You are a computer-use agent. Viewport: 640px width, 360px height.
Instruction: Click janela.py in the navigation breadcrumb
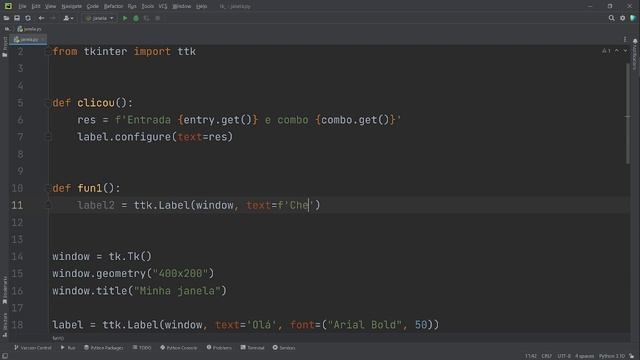(x=29, y=29)
